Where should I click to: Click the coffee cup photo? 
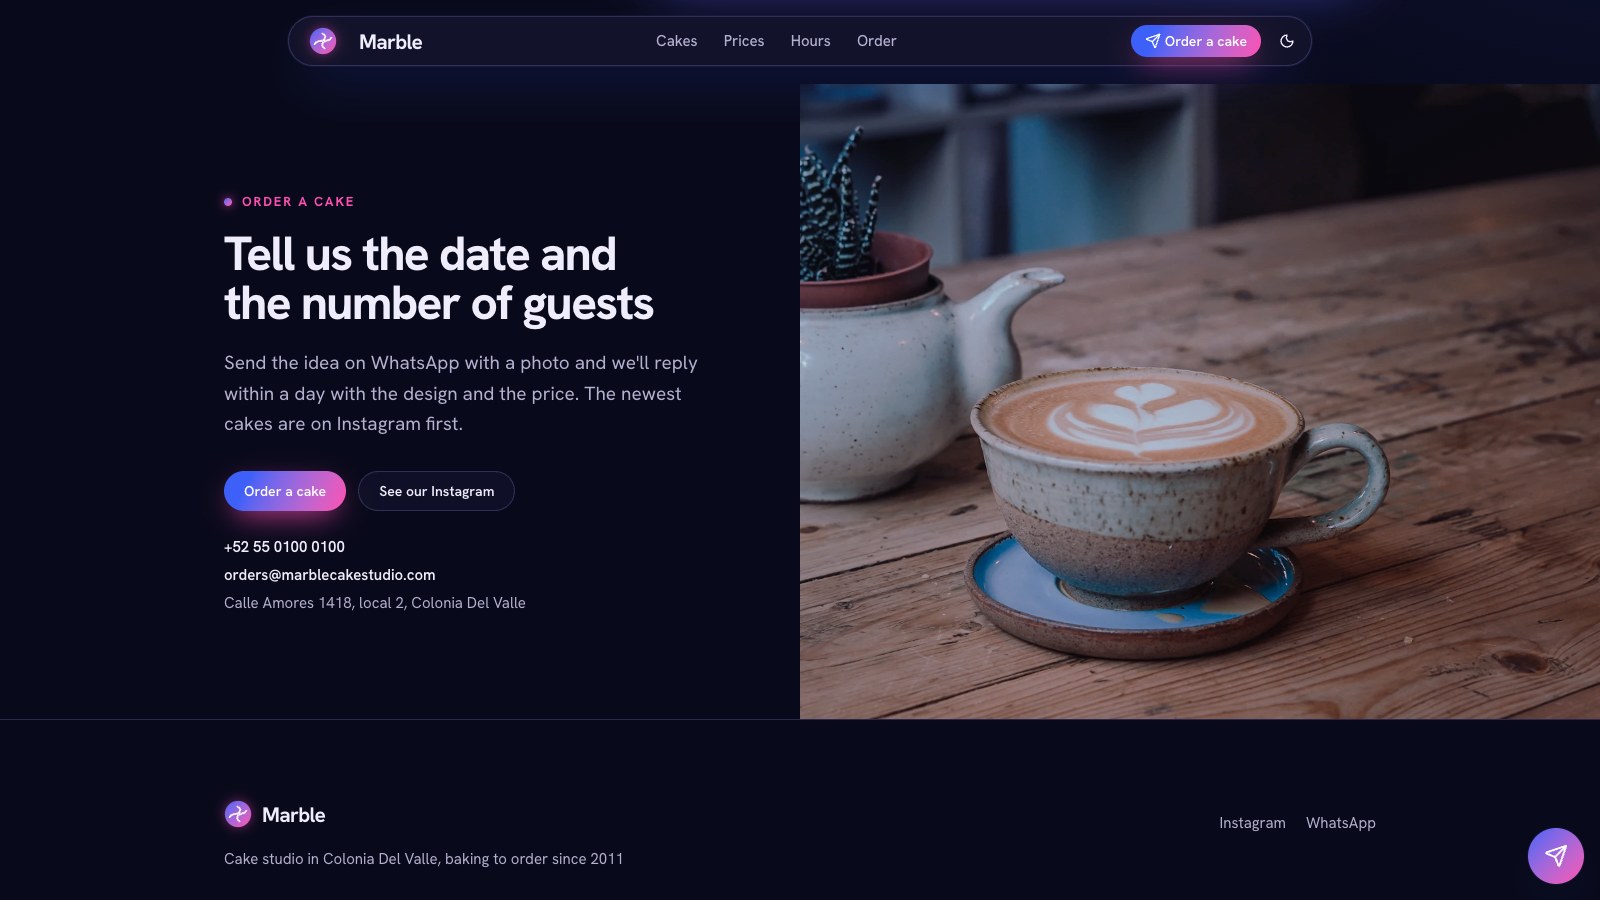click(1200, 401)
